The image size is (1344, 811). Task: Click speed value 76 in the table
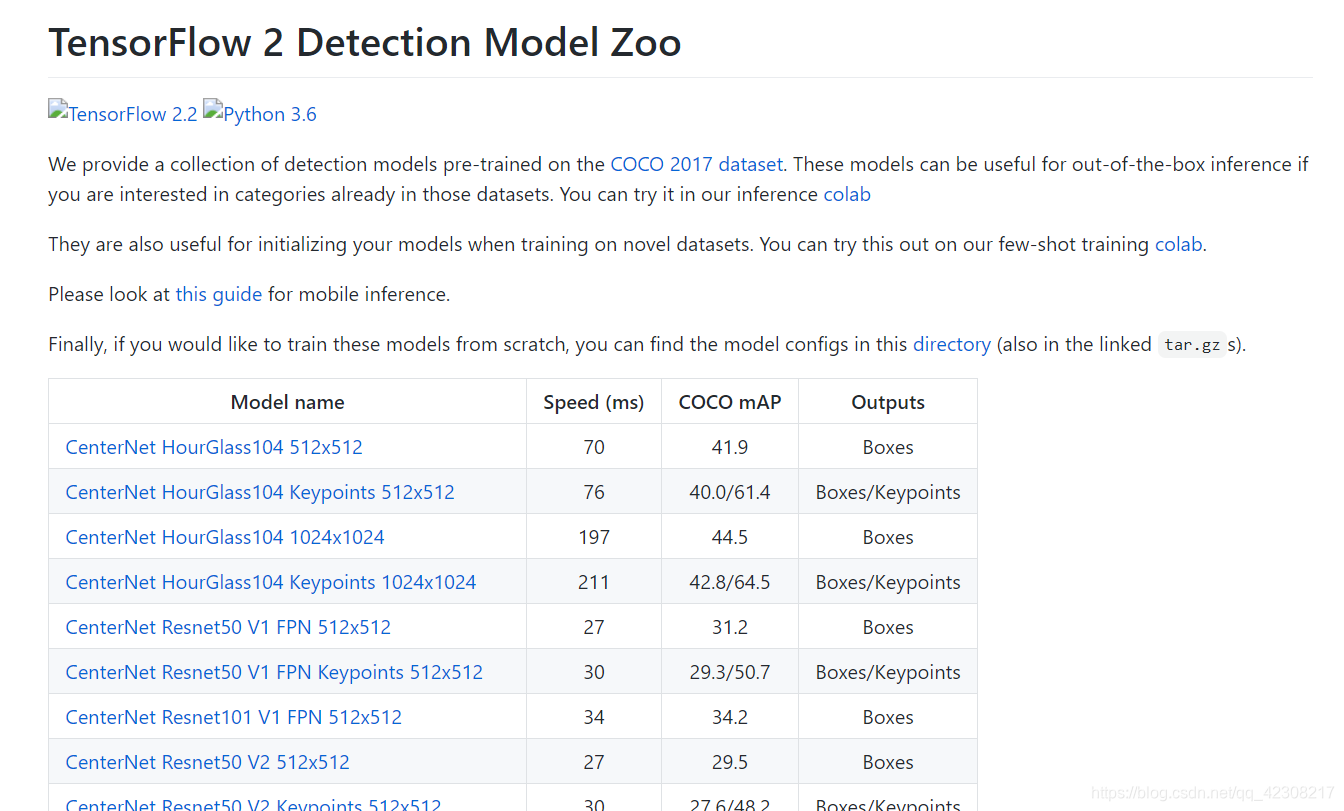tap(594, 492)
